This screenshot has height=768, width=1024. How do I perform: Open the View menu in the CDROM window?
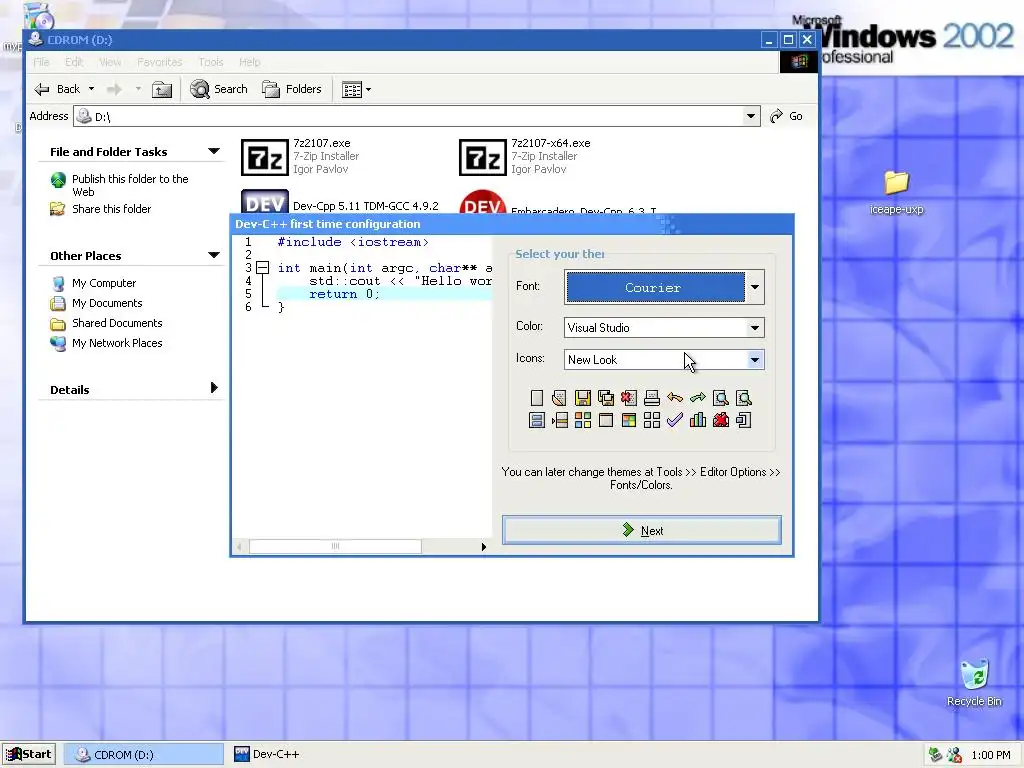(x=110, y=62)
